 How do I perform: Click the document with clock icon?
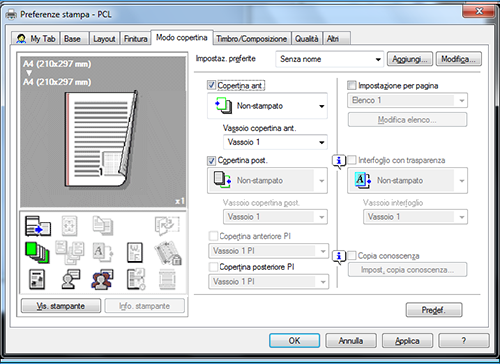[136, 279]
